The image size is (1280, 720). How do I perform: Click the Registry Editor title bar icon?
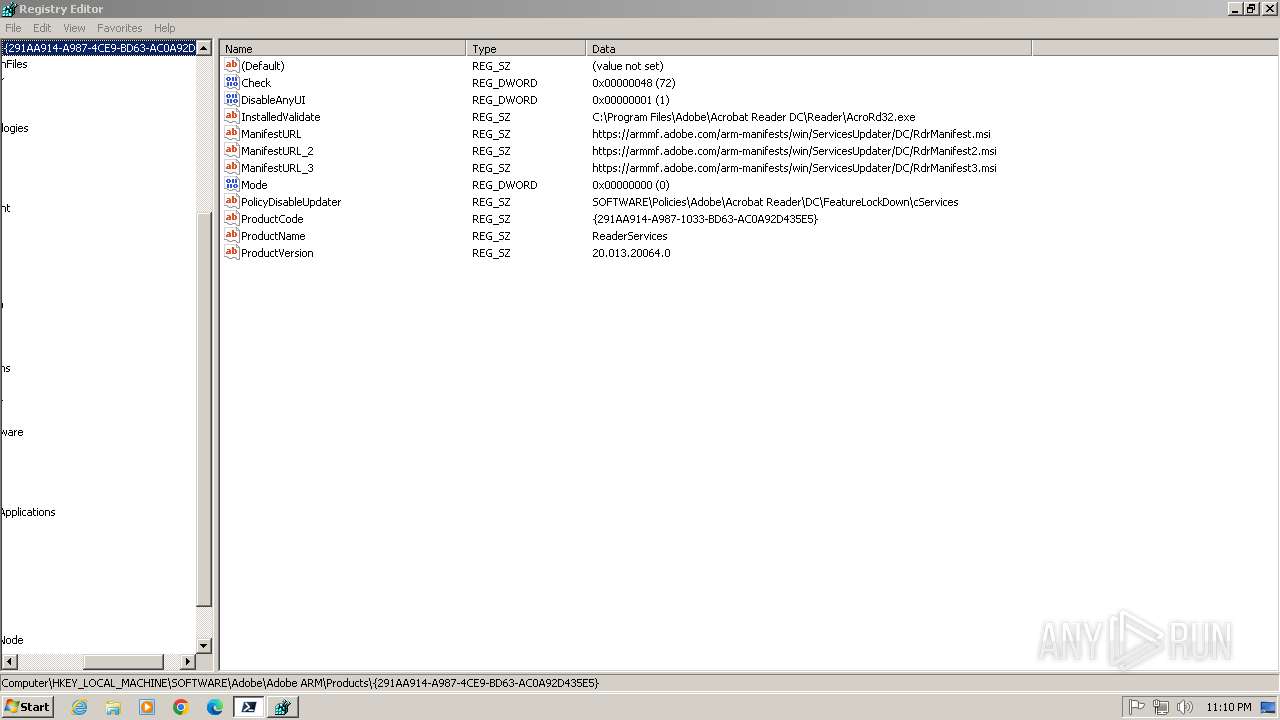click(x=9, y=9)
